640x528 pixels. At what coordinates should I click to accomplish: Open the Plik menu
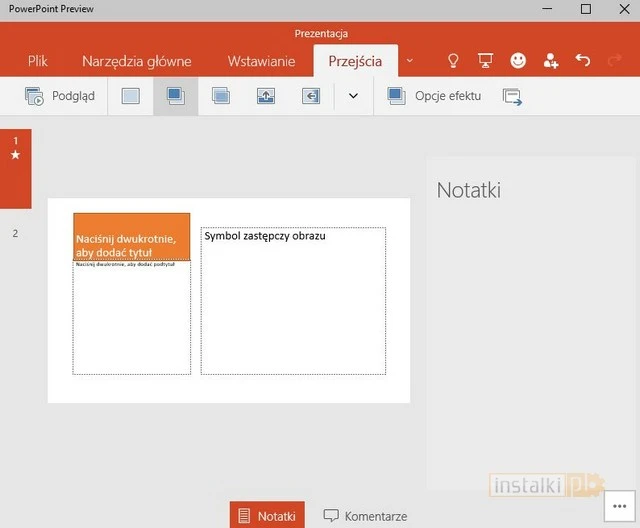click(38, 61)
